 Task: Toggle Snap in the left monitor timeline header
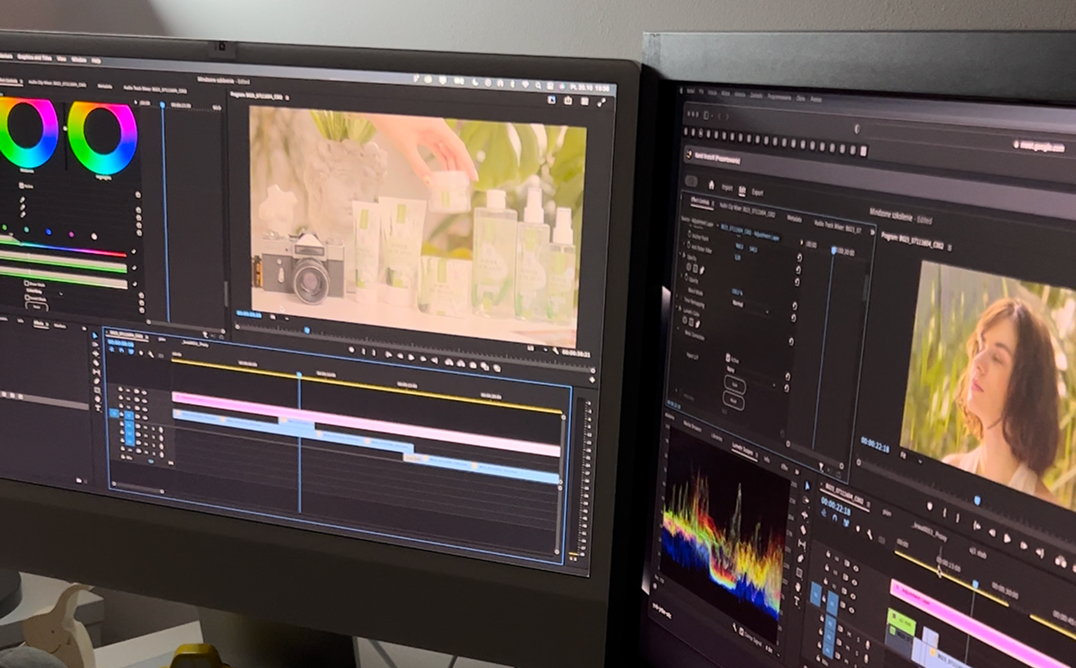(121, 351)
